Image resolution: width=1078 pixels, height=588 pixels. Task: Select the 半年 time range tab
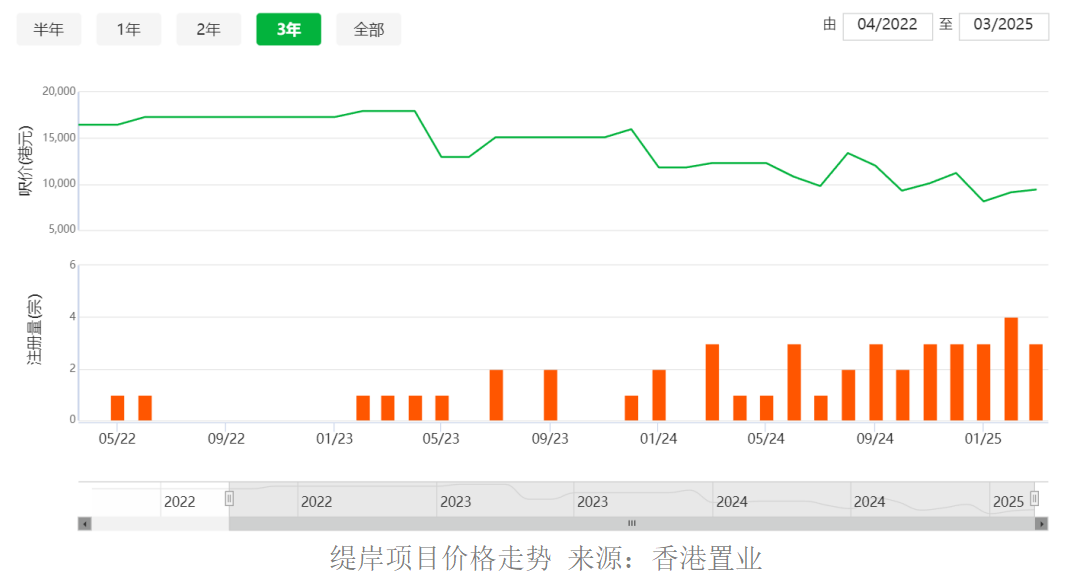(x=49, y=30)
